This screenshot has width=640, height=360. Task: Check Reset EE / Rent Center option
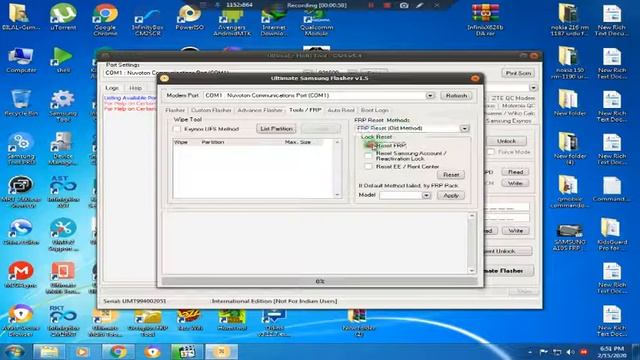point(369,166)
